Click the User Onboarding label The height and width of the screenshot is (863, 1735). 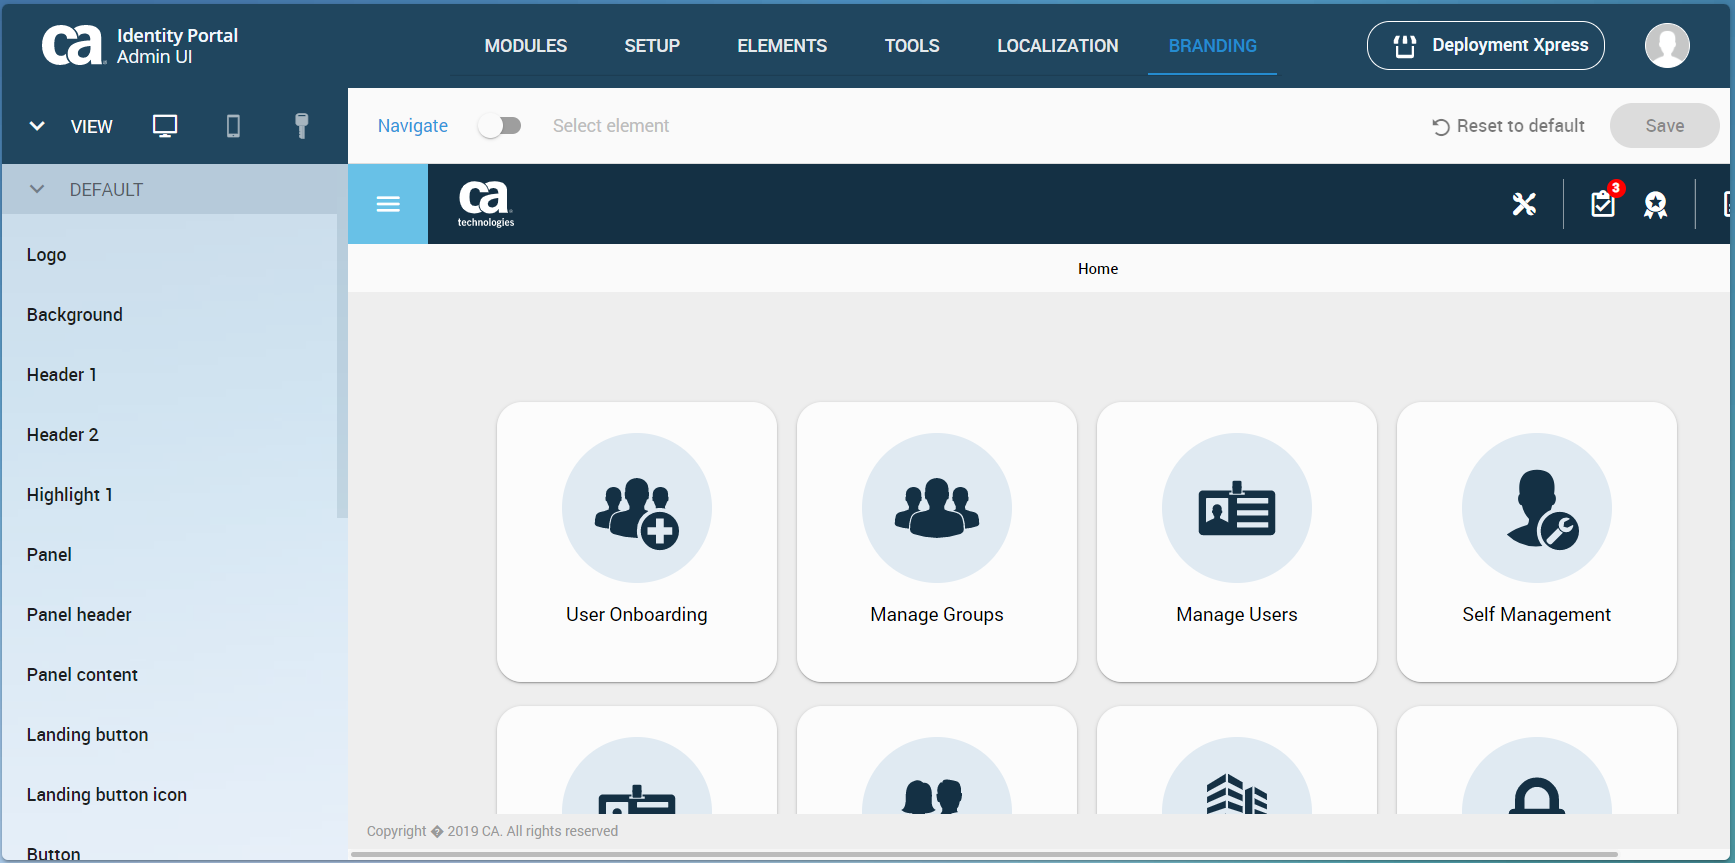tap(637, 615)
